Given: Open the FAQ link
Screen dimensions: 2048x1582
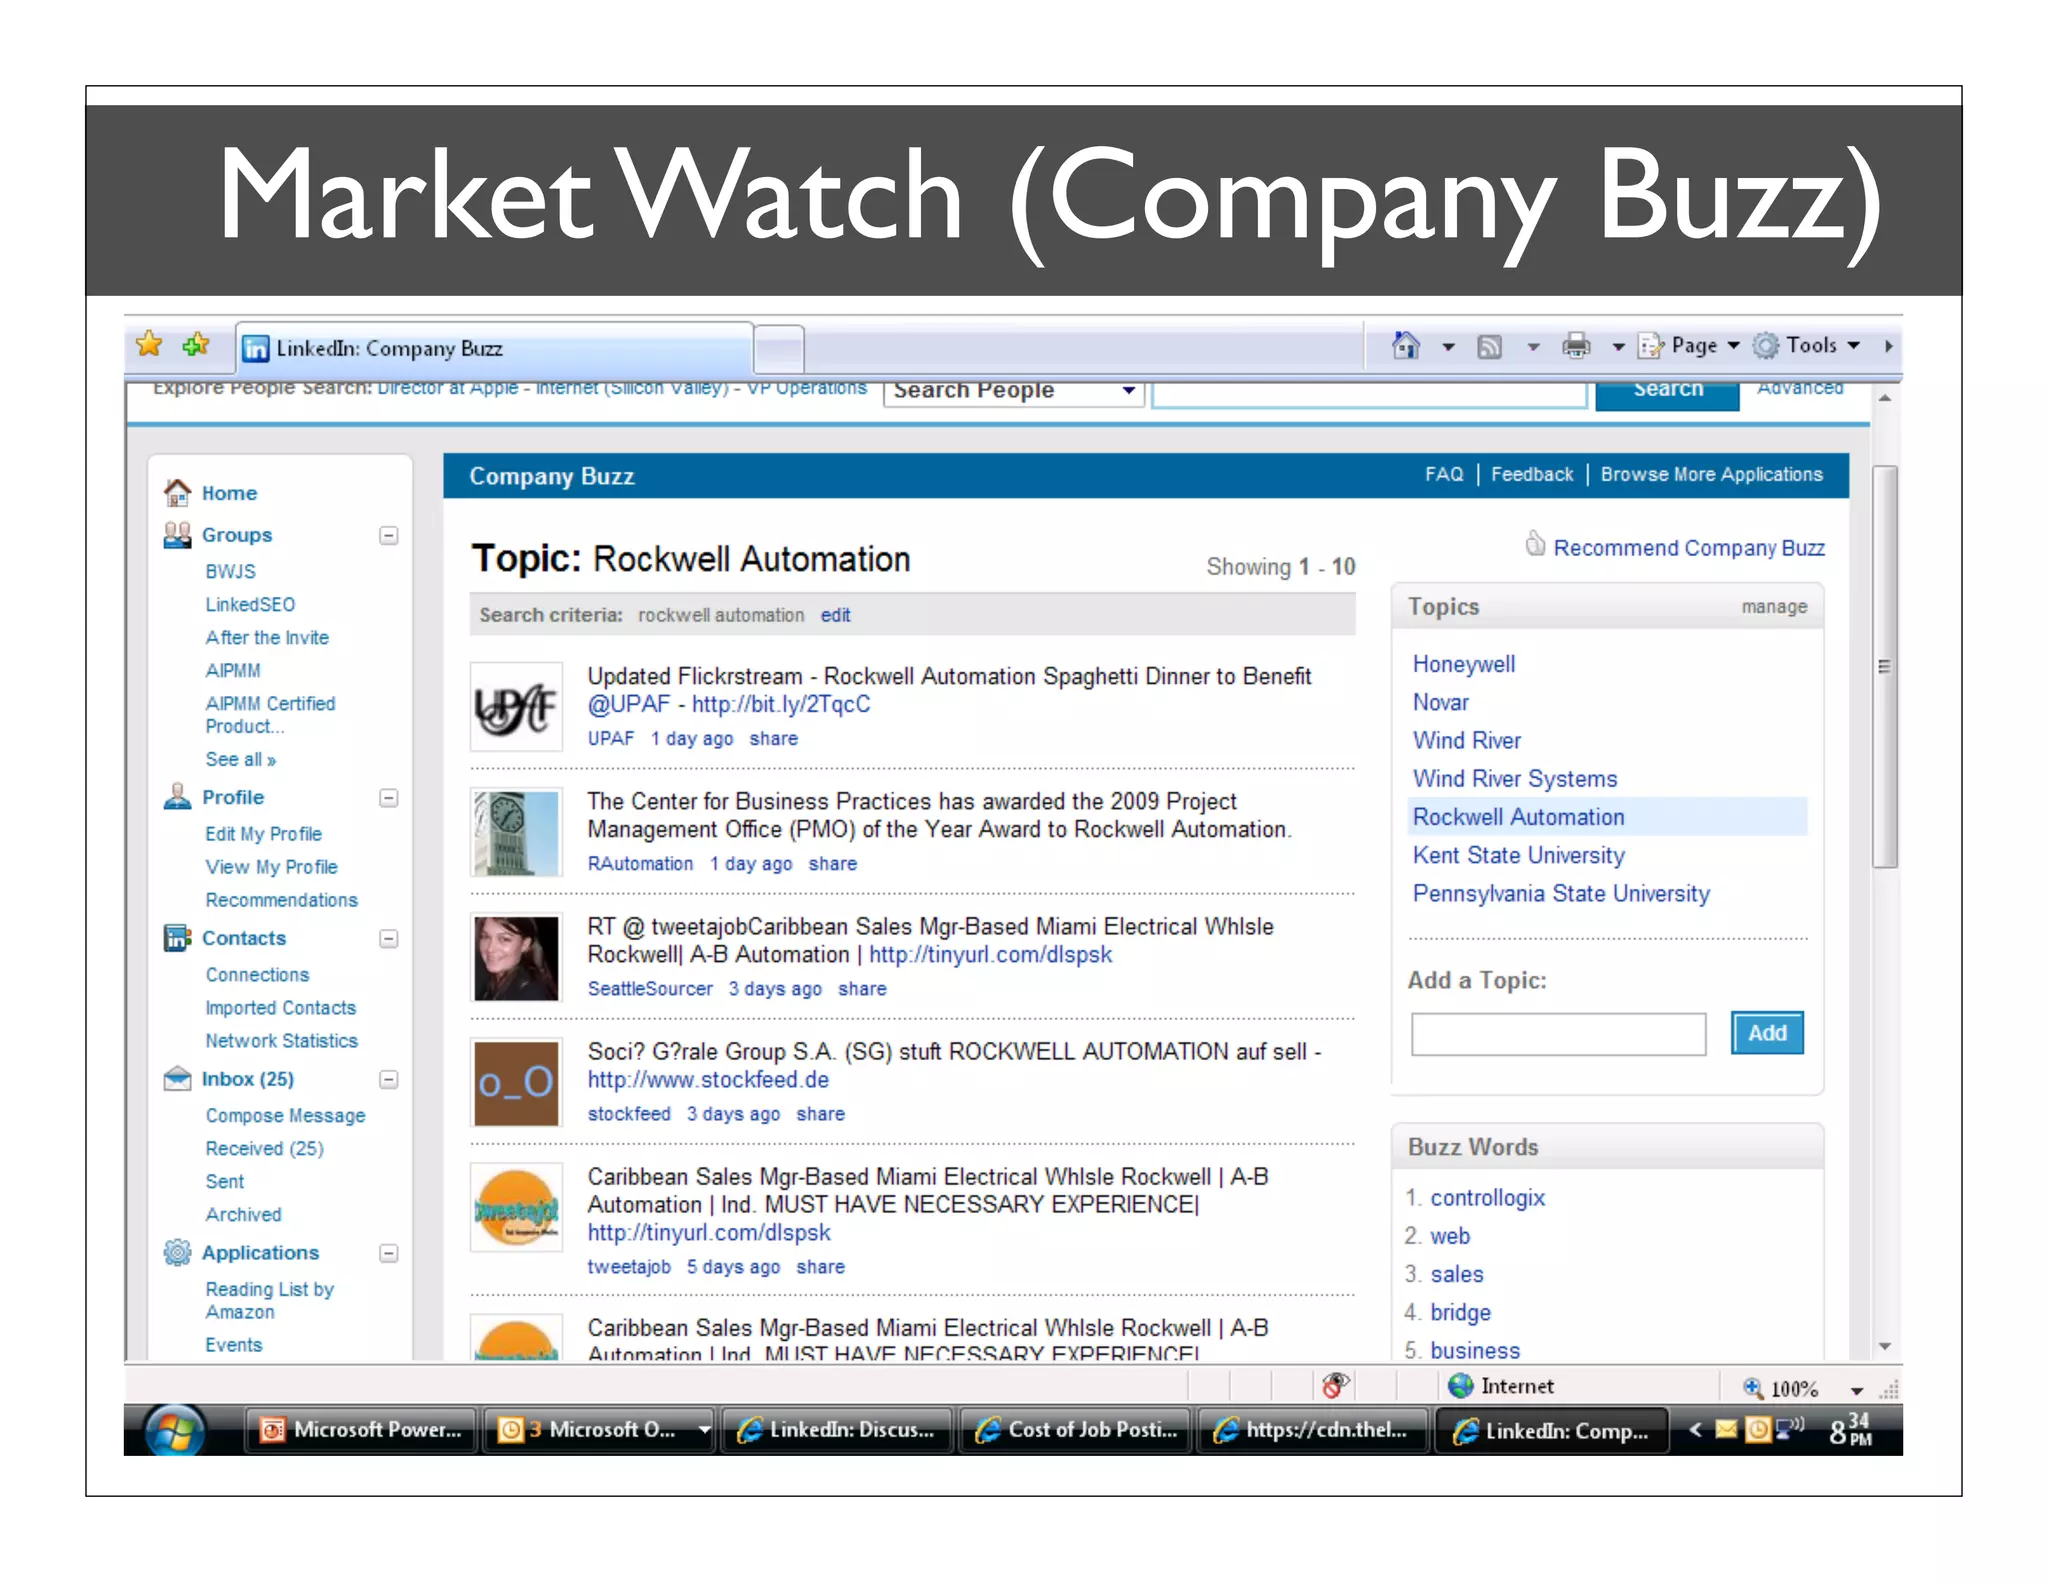Looking at the screenshot, I should pyautogui.click(x=1444, y=474).
